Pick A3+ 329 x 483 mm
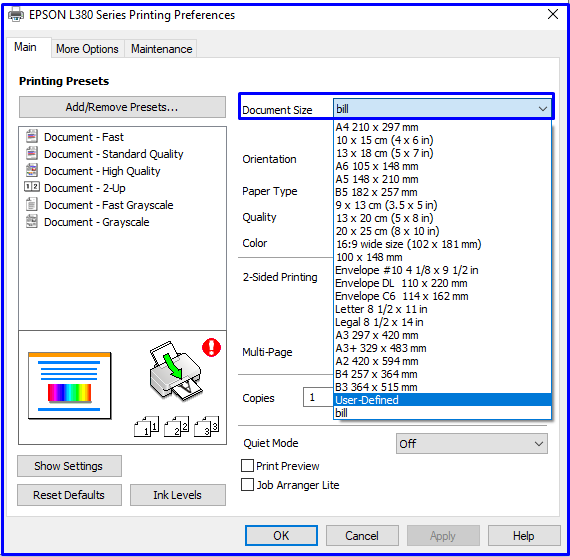Image resolution: width=570 pixels, height=557 pixels. click(x=442, y=348)
